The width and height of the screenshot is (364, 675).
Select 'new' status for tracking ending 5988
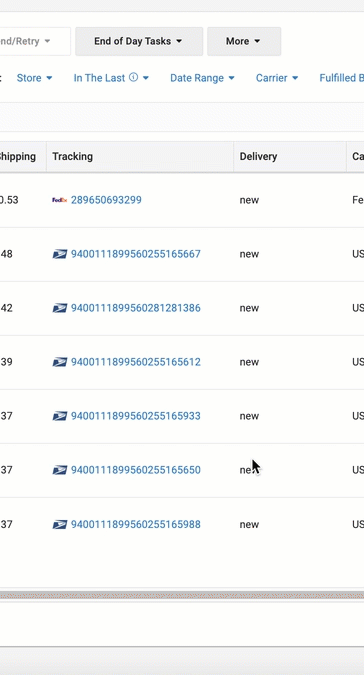249,525
